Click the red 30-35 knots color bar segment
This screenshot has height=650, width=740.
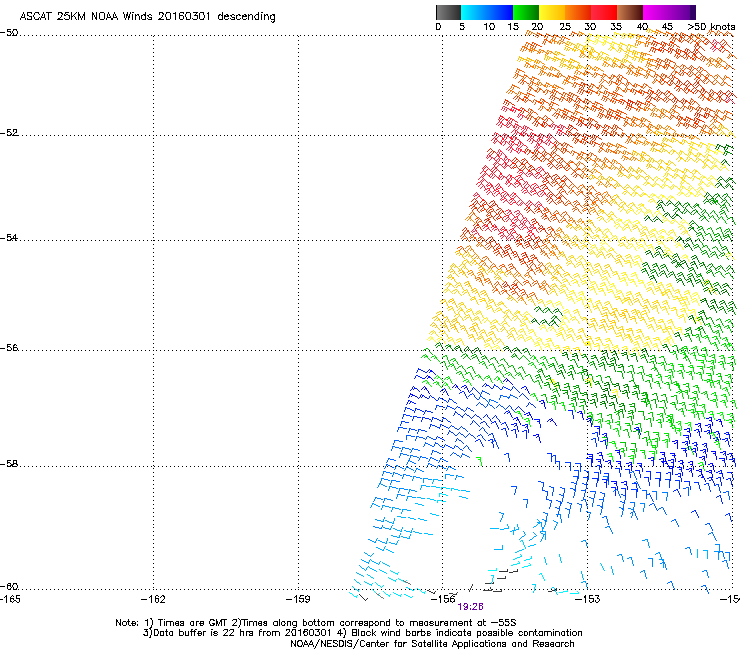click(604, 12)
